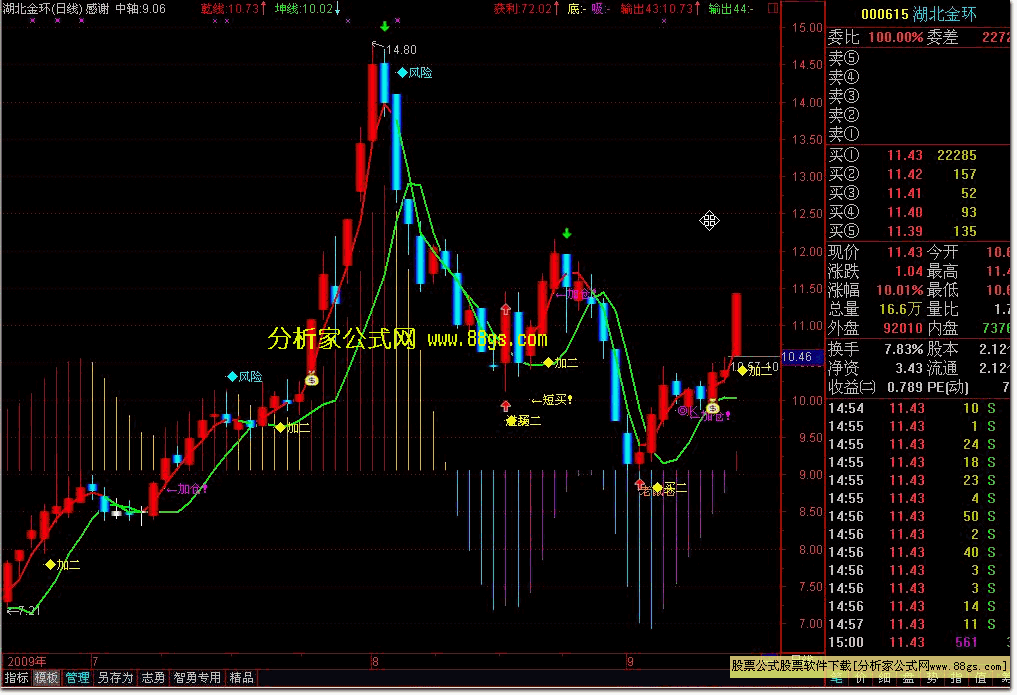The height and width of the screenshot is (695, 1017).
Task: Click the 净资 3.43 value
Action: [x=909, y=368]
